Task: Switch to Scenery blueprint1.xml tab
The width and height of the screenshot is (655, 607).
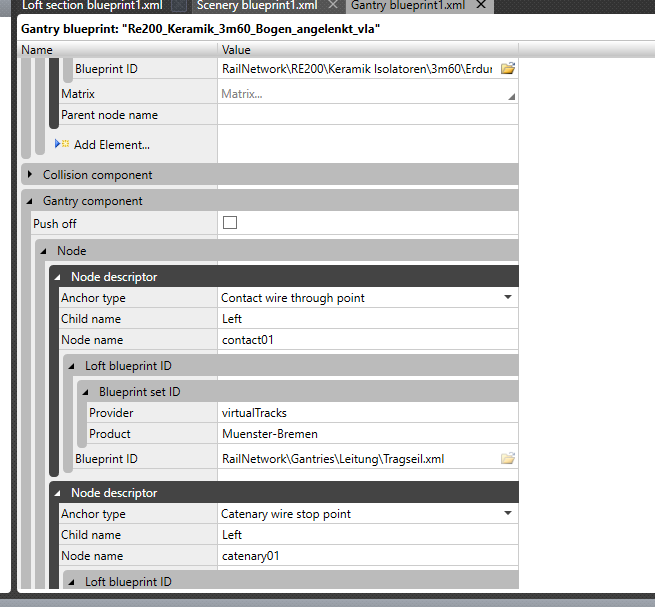Action: 257,5
